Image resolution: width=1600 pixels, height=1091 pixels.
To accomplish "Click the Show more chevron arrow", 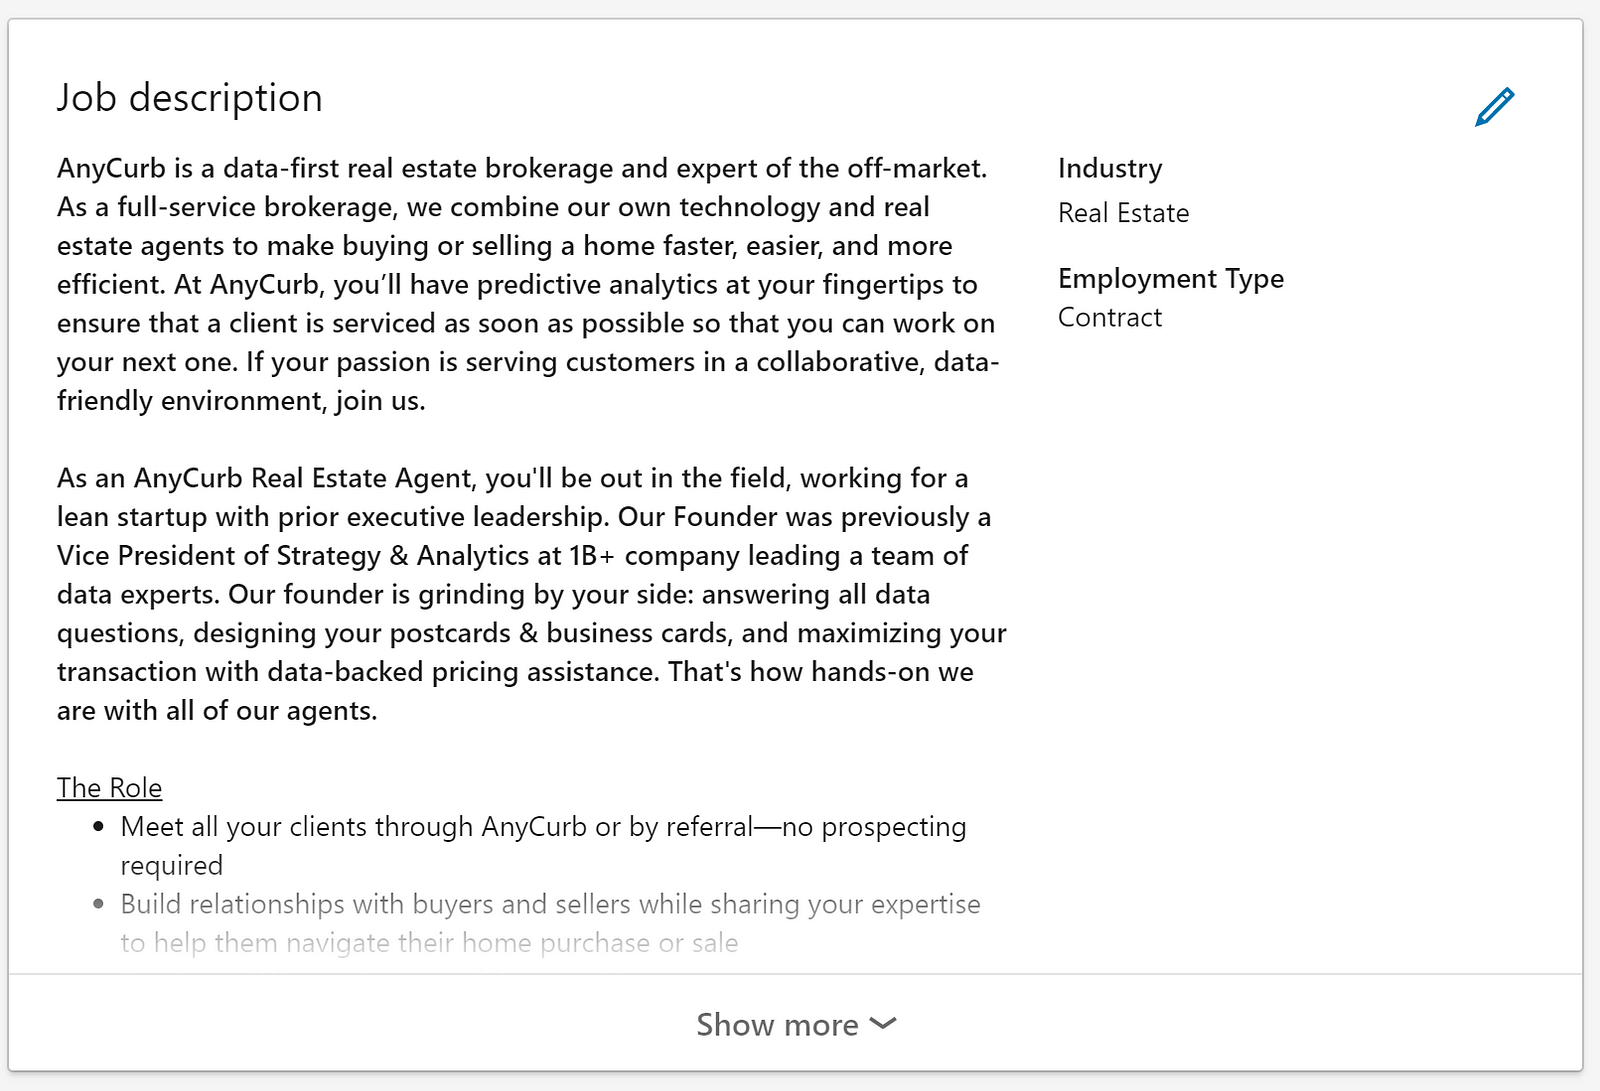I will [883, 1024].
